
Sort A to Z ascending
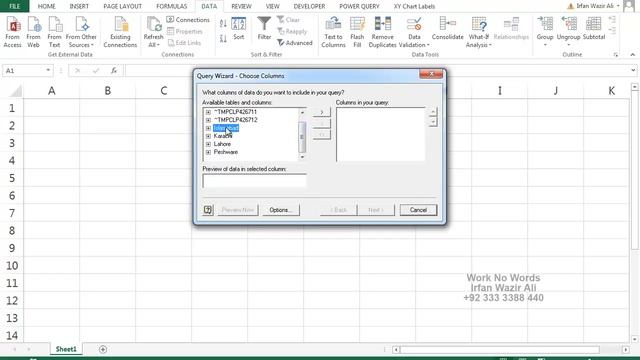coord(223,24)
